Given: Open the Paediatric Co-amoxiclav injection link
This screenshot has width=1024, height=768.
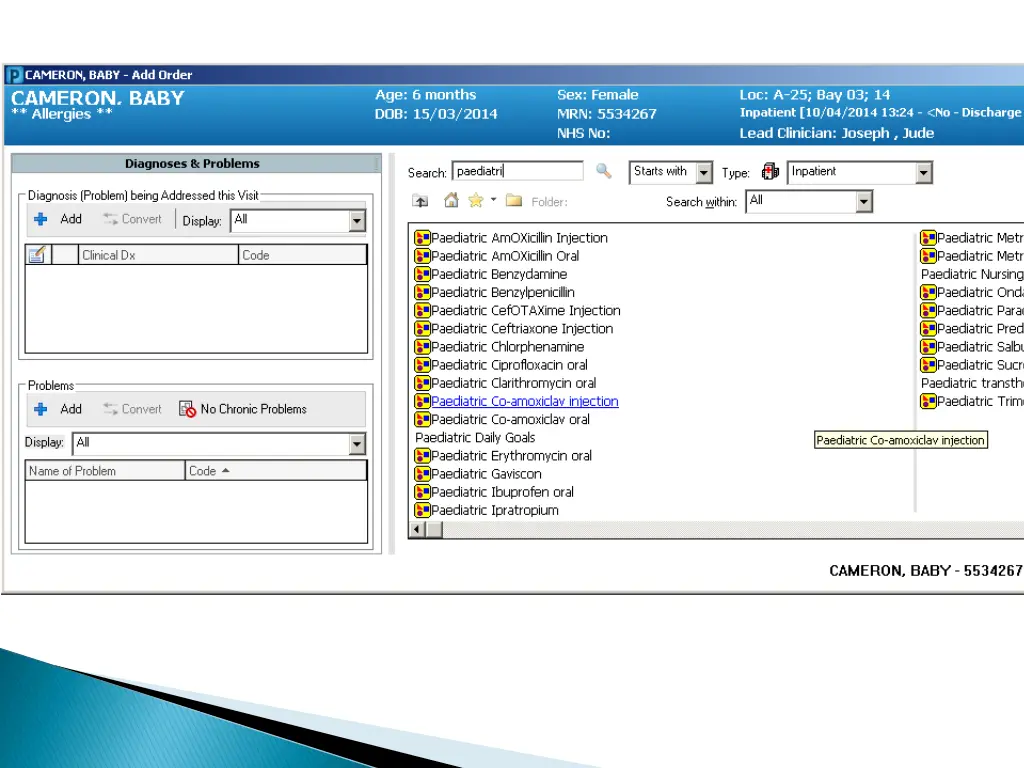Looking at the screenshot, I should pyautogui.click(x=524, y=401).
